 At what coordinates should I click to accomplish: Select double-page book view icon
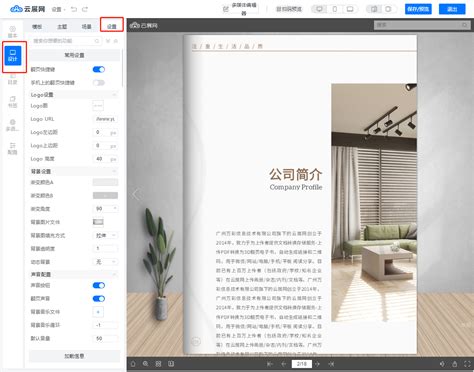click(x=374, y=9)
